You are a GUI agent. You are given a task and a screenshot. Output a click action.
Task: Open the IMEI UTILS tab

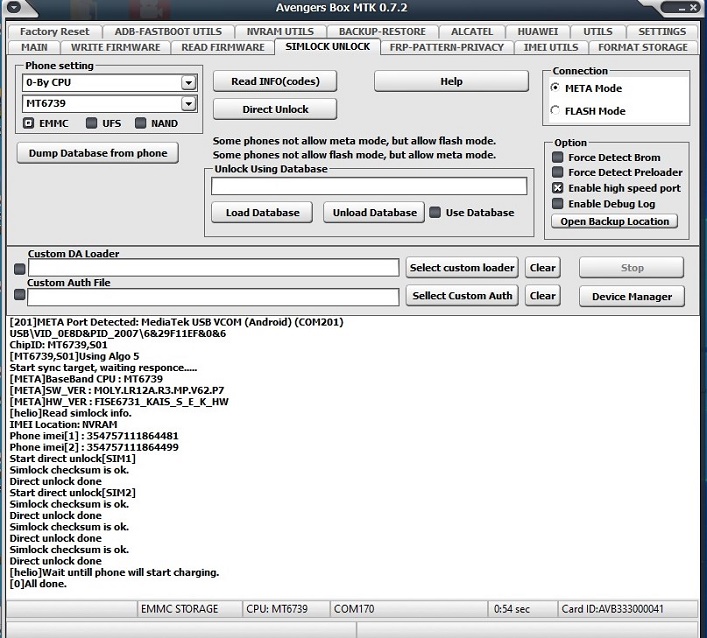coord(551,47)
